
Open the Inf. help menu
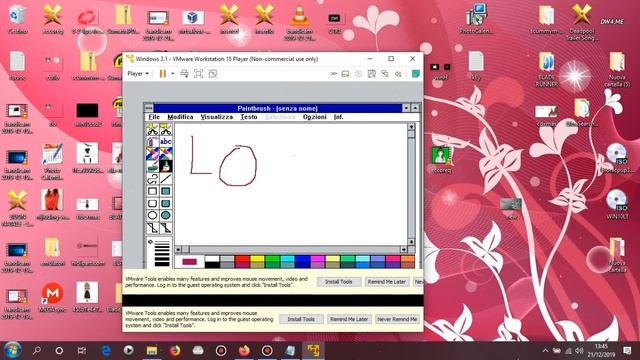[338, 117]
